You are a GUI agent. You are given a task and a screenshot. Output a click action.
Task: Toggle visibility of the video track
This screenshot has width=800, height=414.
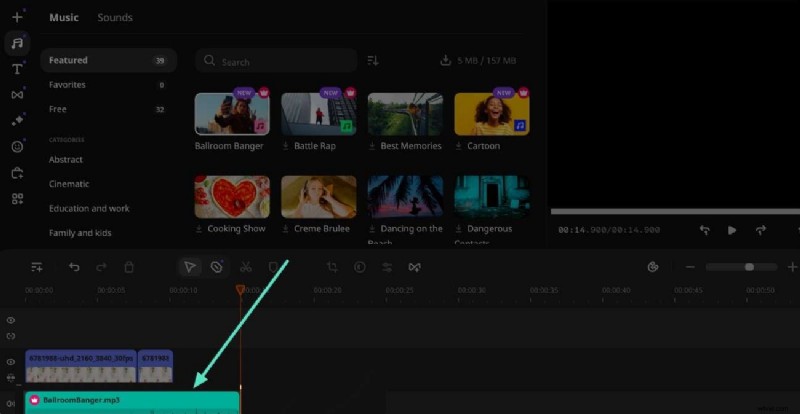point(11,361)
